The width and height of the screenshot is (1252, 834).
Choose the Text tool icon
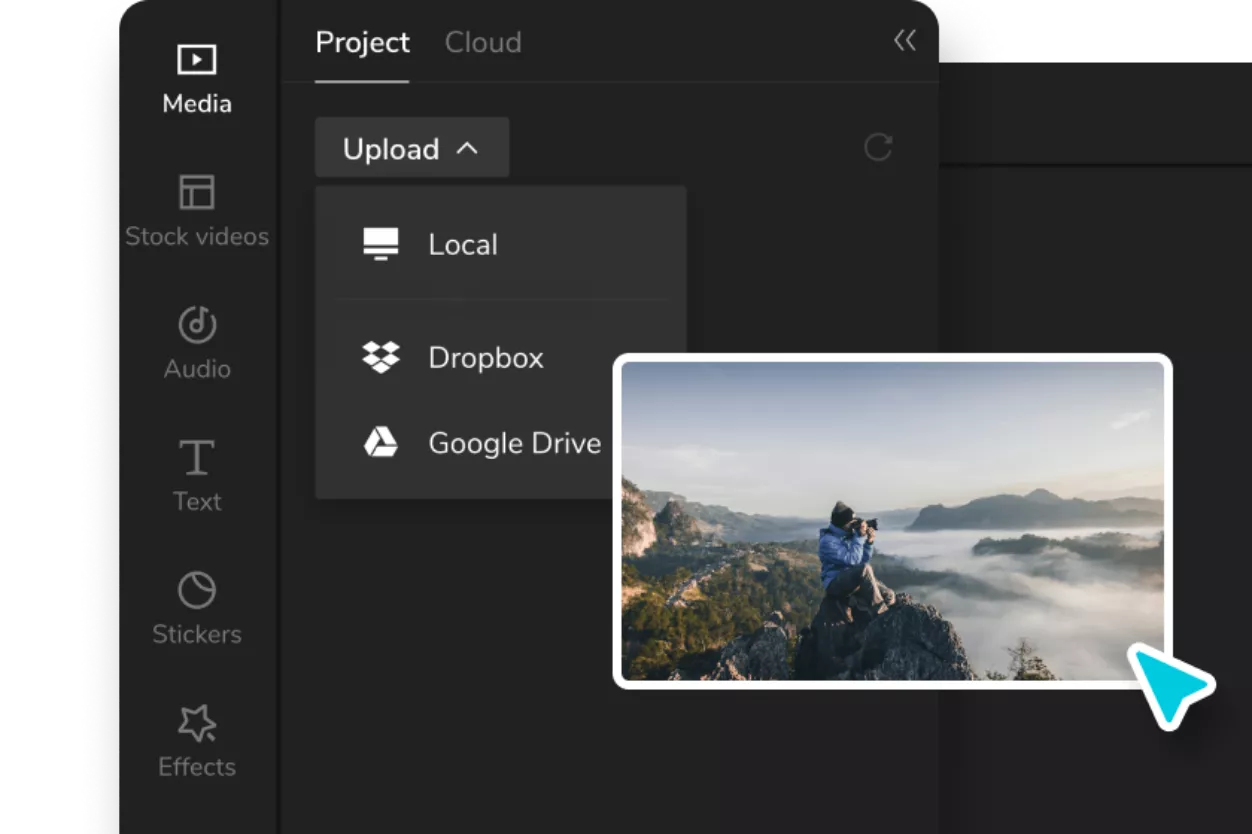197,458
